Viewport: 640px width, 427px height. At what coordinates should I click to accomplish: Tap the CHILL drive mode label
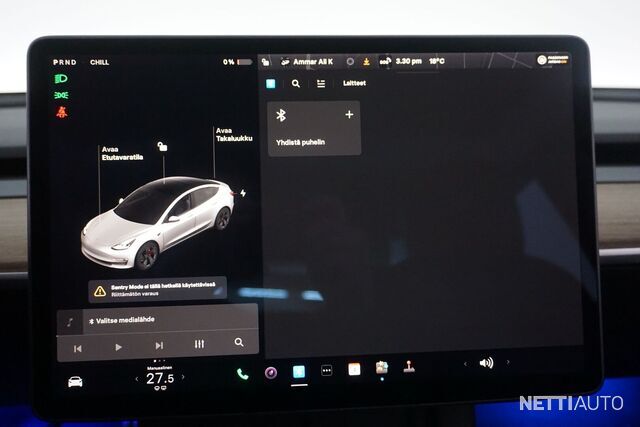[99, 62]
